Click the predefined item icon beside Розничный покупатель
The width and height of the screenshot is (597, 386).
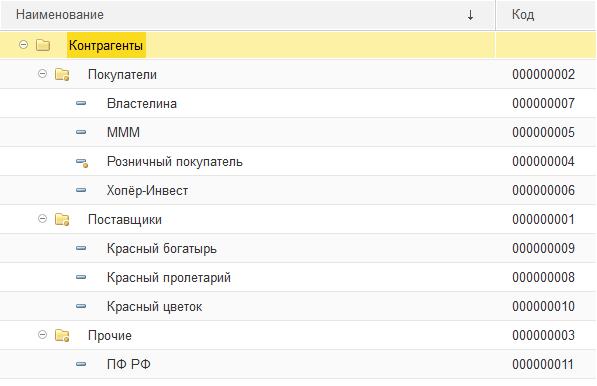[x=82, y=163]
